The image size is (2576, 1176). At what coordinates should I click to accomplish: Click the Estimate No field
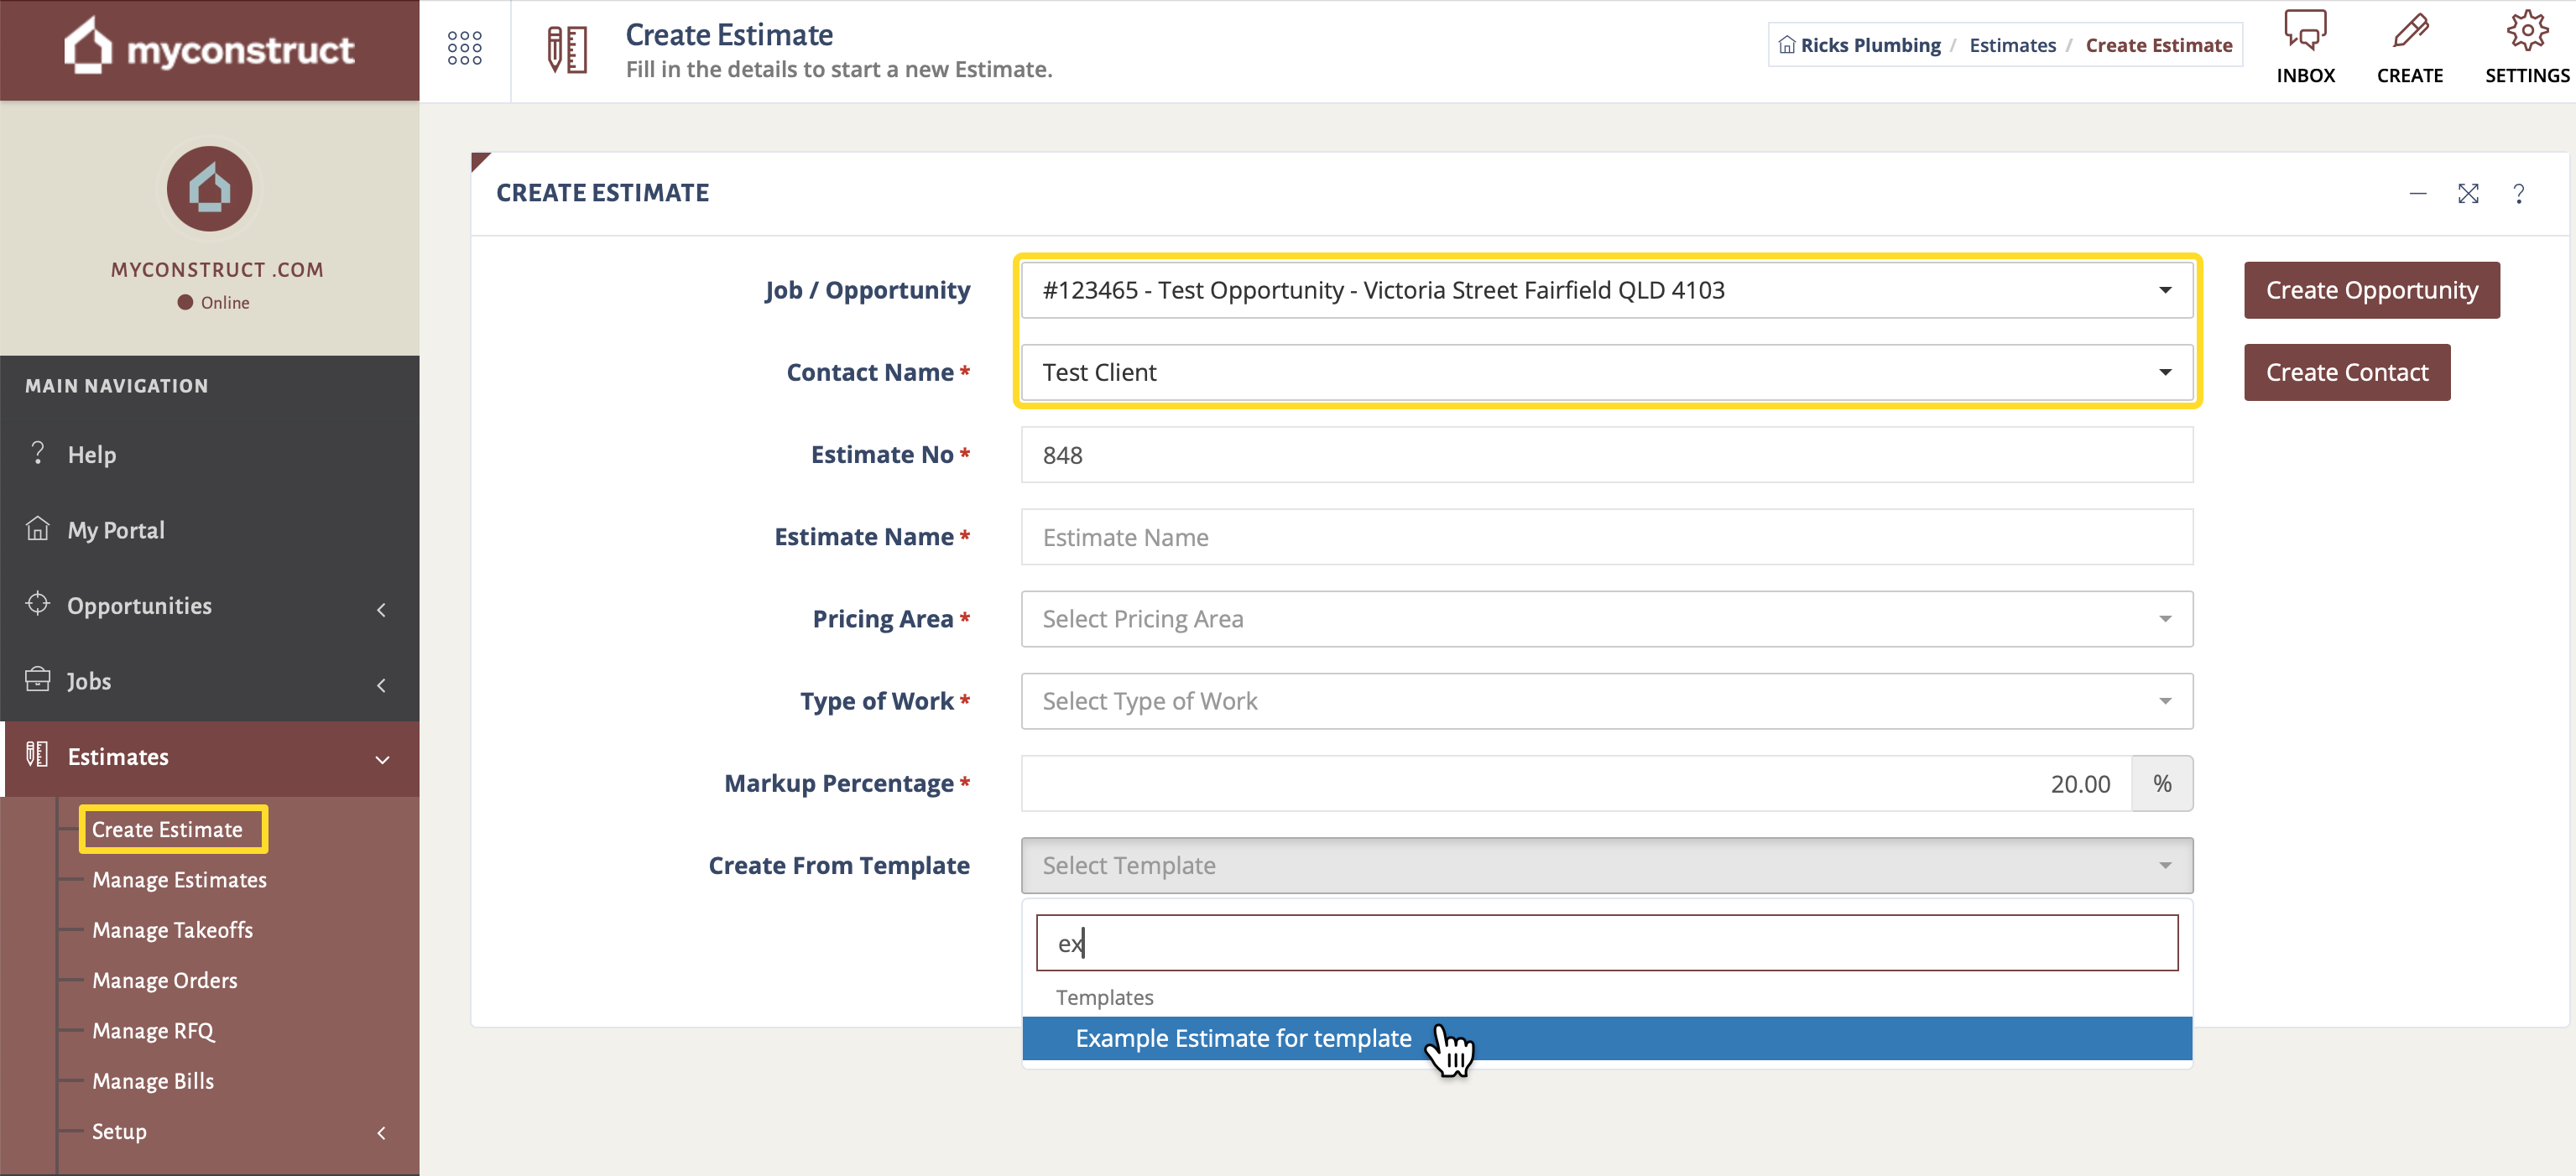[x=1607, y=455]
